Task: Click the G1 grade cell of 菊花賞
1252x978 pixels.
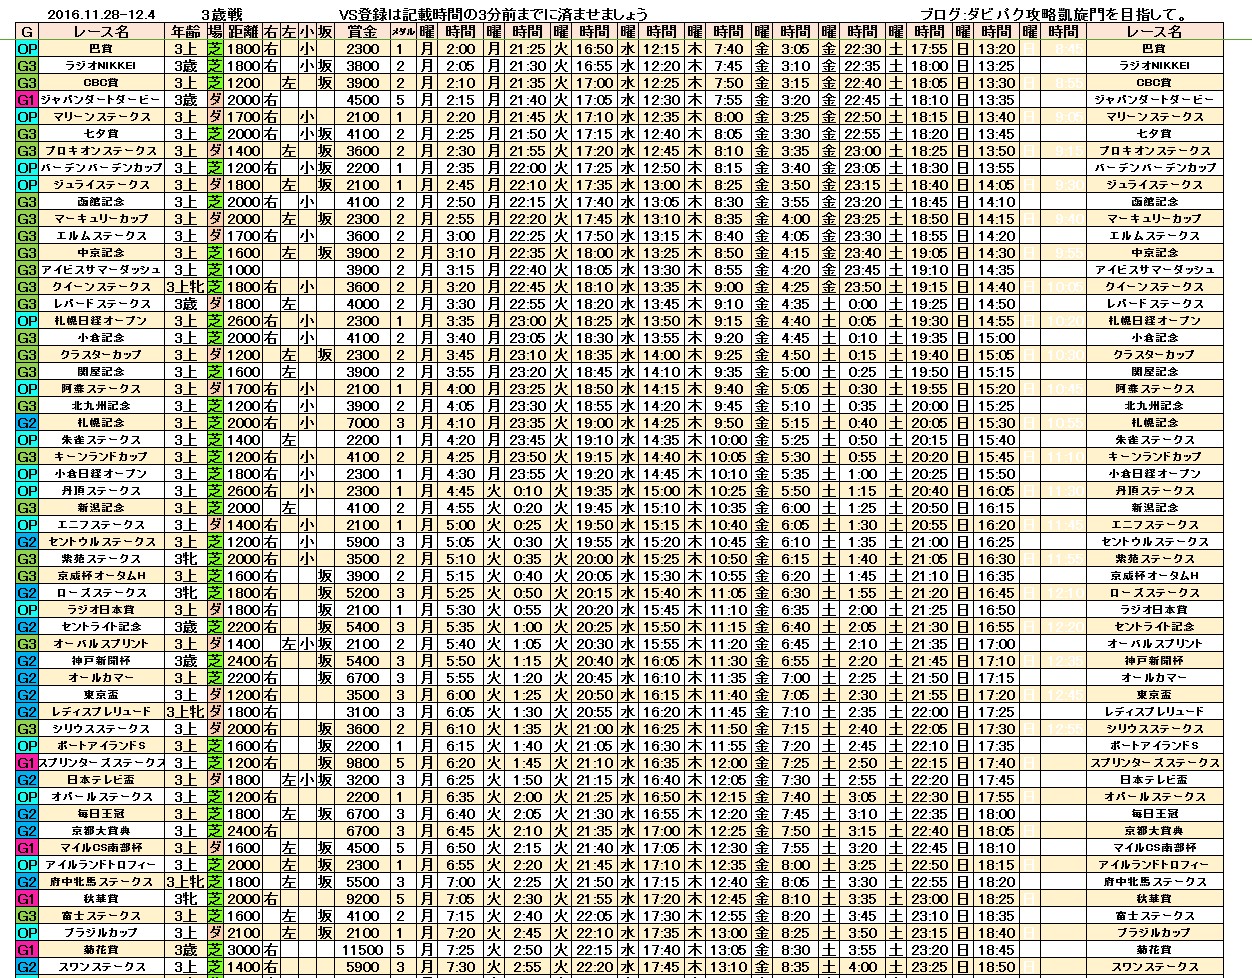Action: coord(27,950)
